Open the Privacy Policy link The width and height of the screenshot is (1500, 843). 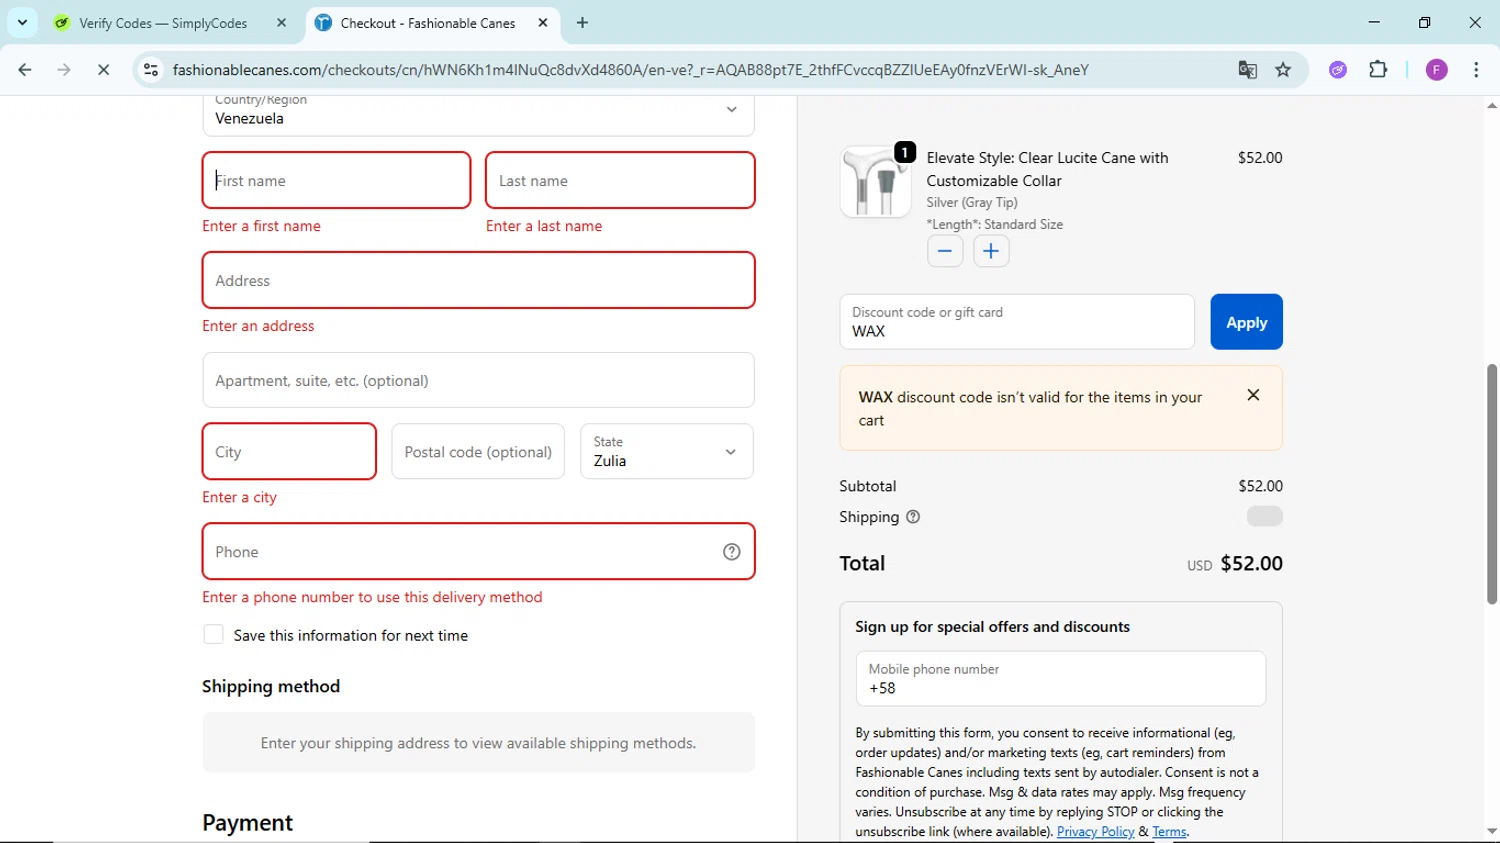click(1095, 832)
